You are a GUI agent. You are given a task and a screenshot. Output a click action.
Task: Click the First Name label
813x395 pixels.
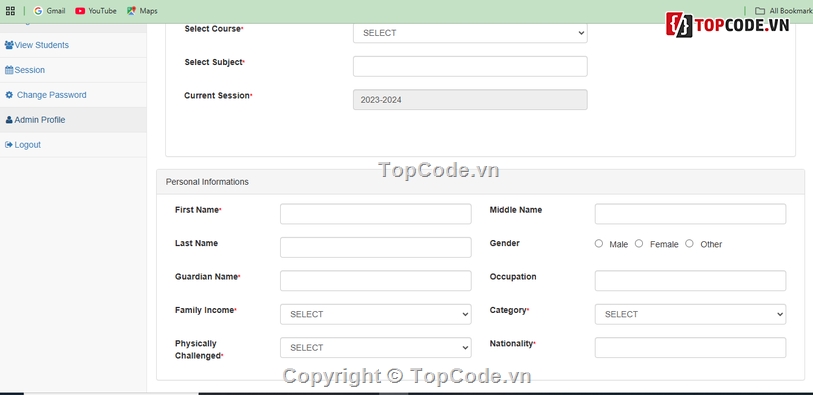click(x=198, y=210)
